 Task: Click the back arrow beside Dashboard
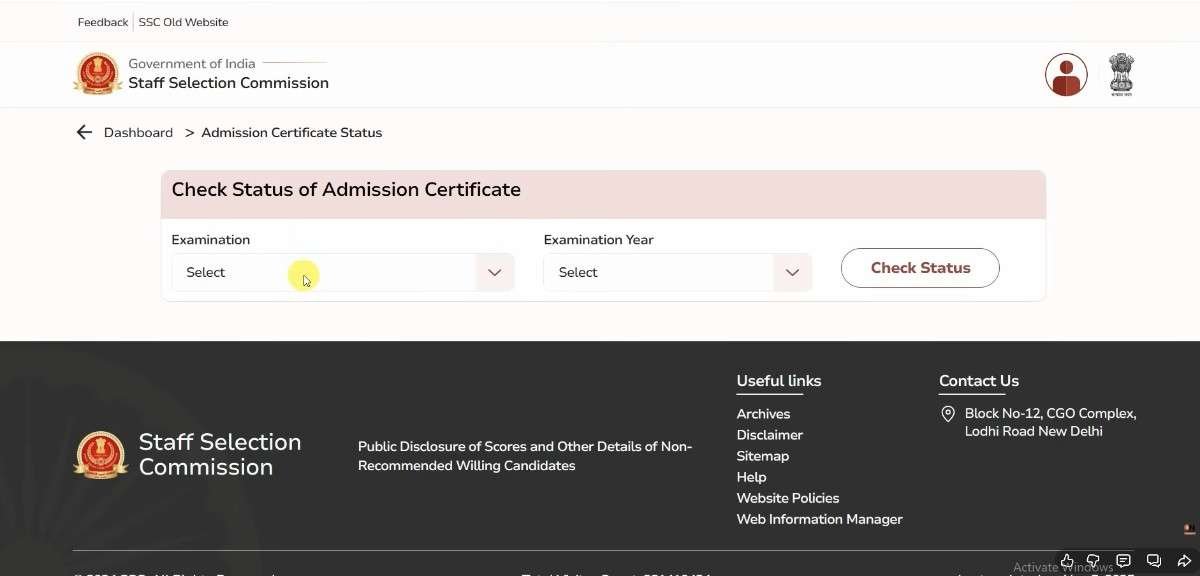pyautogui.click(x=84, y=132)
